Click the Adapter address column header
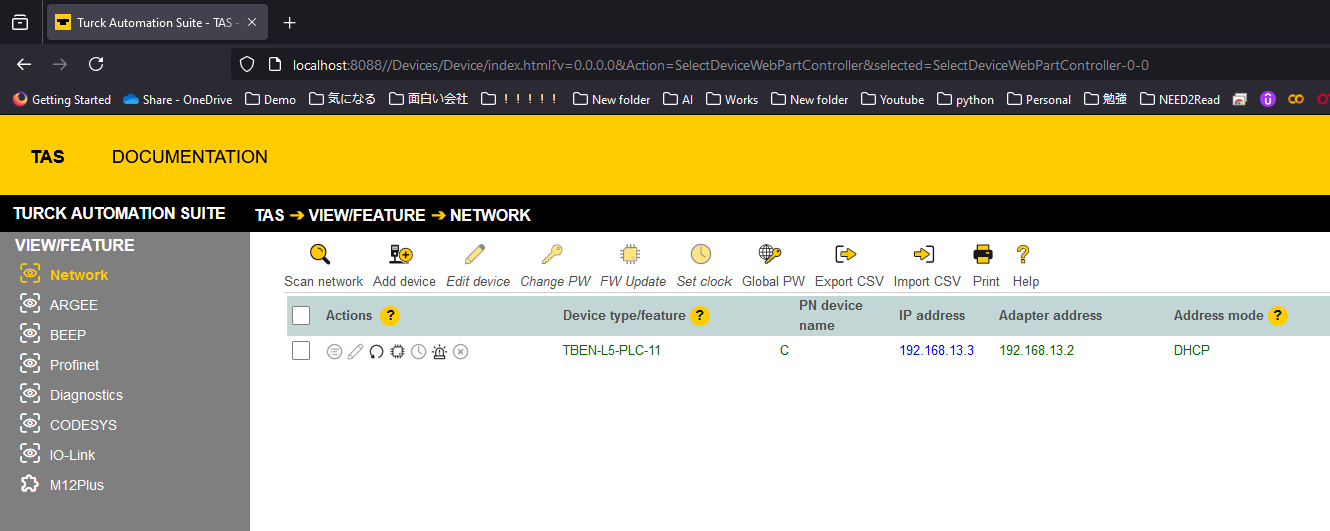This screenshot has height=531, width=1330. (x=1050, y=316)
